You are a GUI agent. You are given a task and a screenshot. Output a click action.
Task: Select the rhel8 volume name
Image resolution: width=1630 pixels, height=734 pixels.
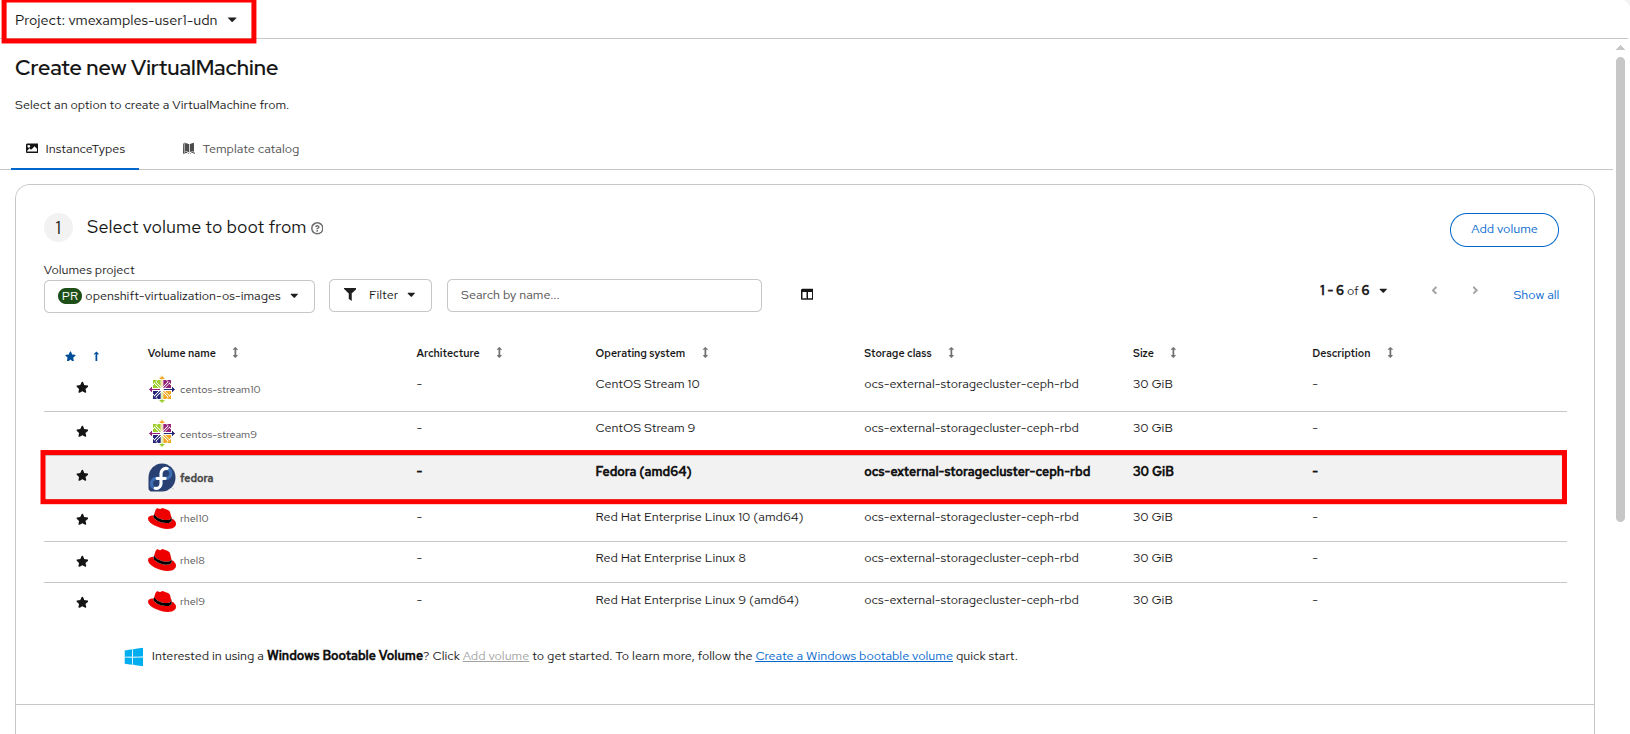(192, 561)
